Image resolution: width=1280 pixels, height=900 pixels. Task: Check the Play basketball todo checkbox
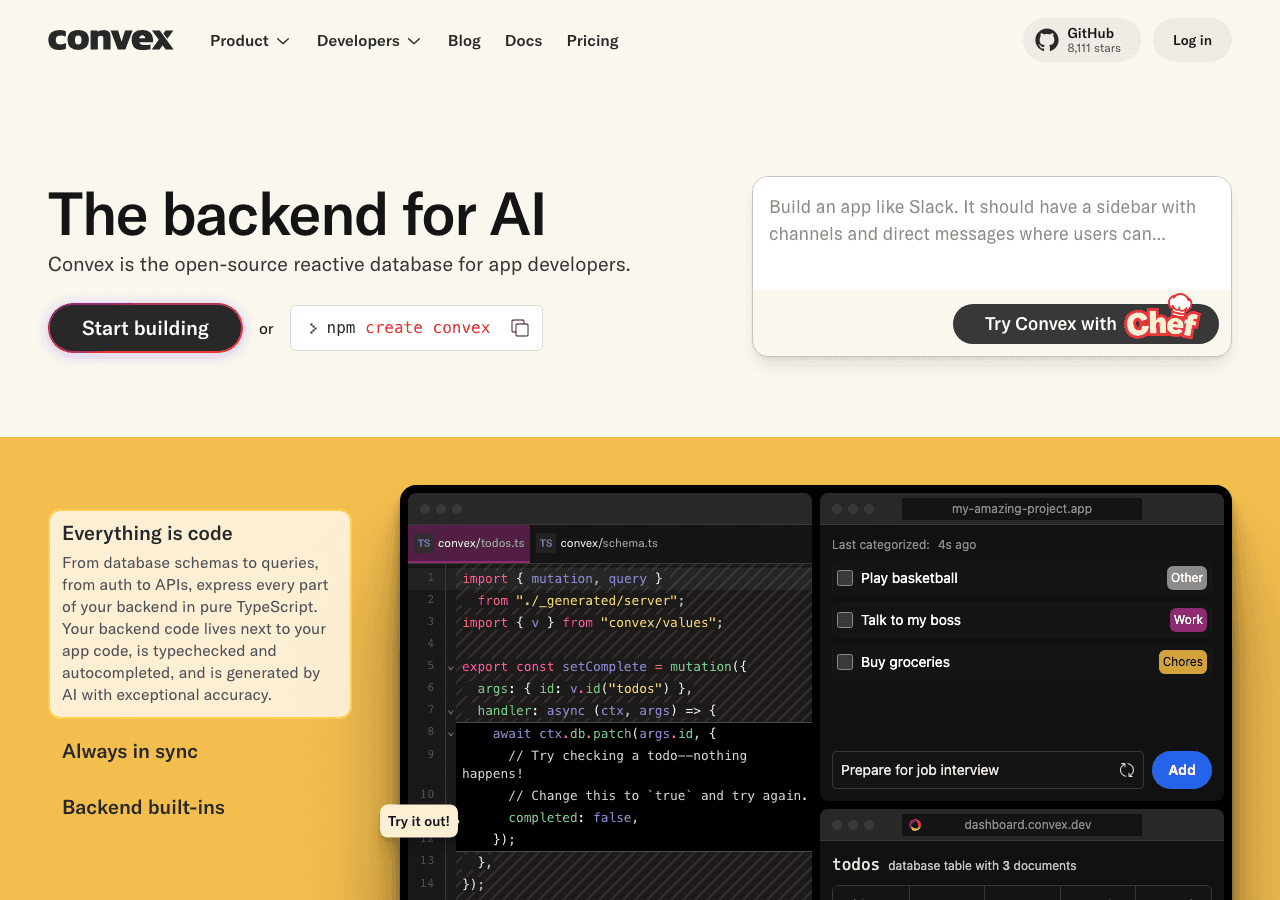(845, 578)
